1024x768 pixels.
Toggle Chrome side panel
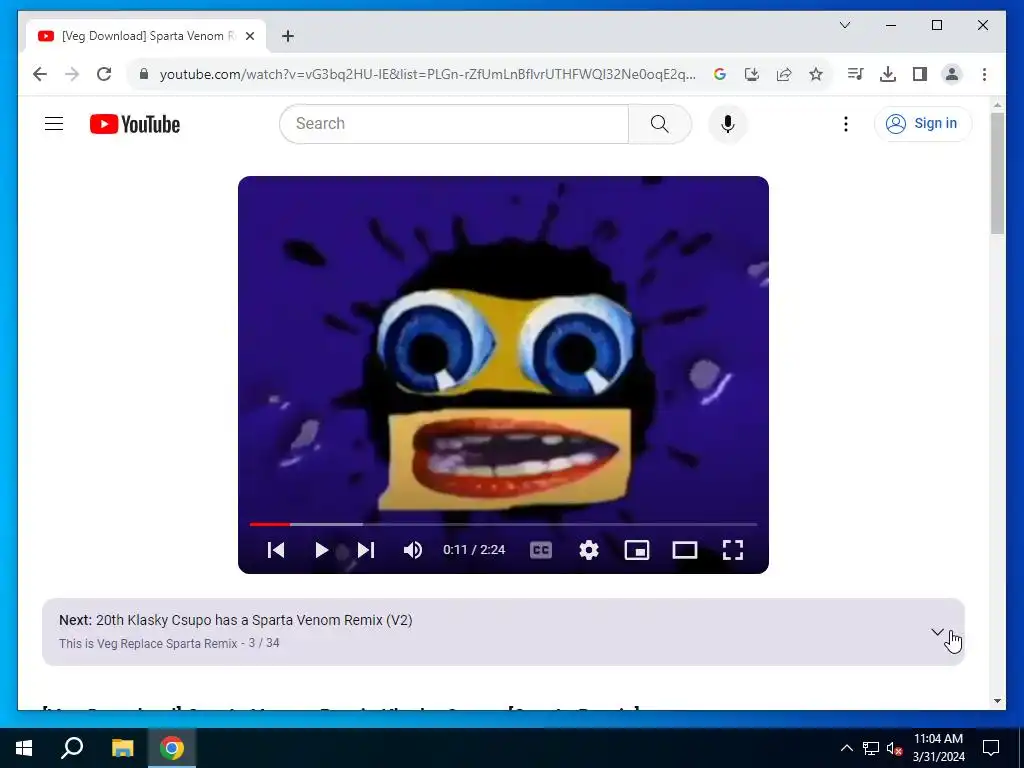click(x=920, y=74)
